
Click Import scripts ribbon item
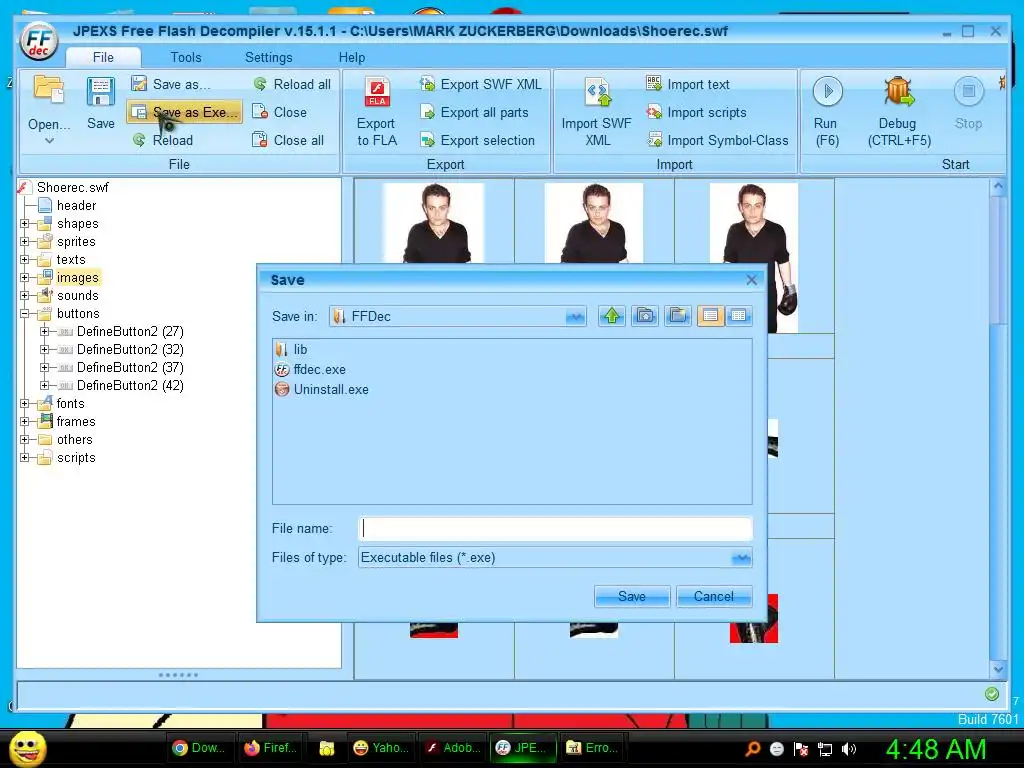pos(696,112)
